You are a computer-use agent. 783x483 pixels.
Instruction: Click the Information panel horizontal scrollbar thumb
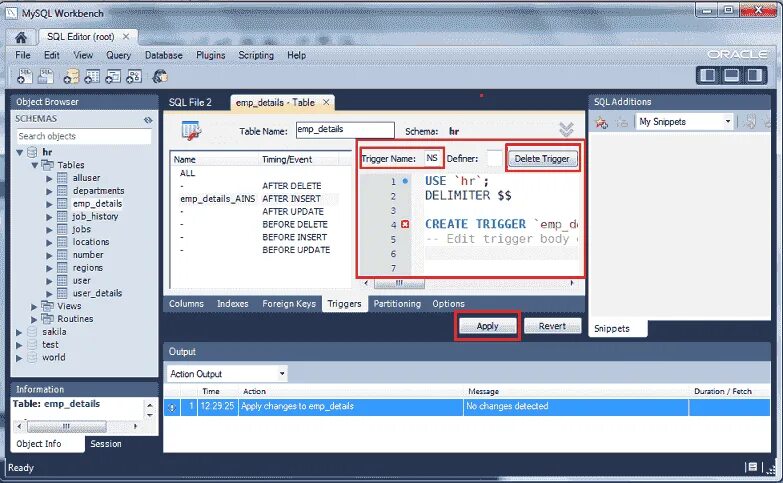[66, 427]
